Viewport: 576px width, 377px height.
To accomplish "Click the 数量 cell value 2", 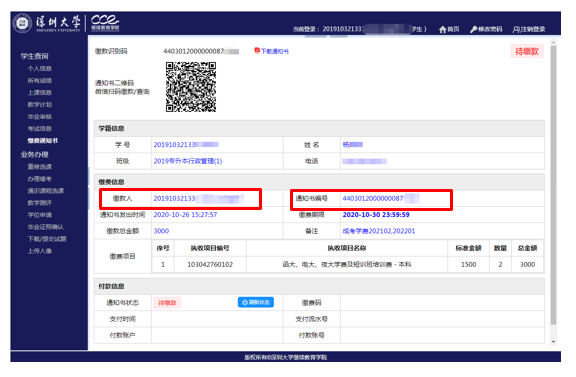I will 500,265.
